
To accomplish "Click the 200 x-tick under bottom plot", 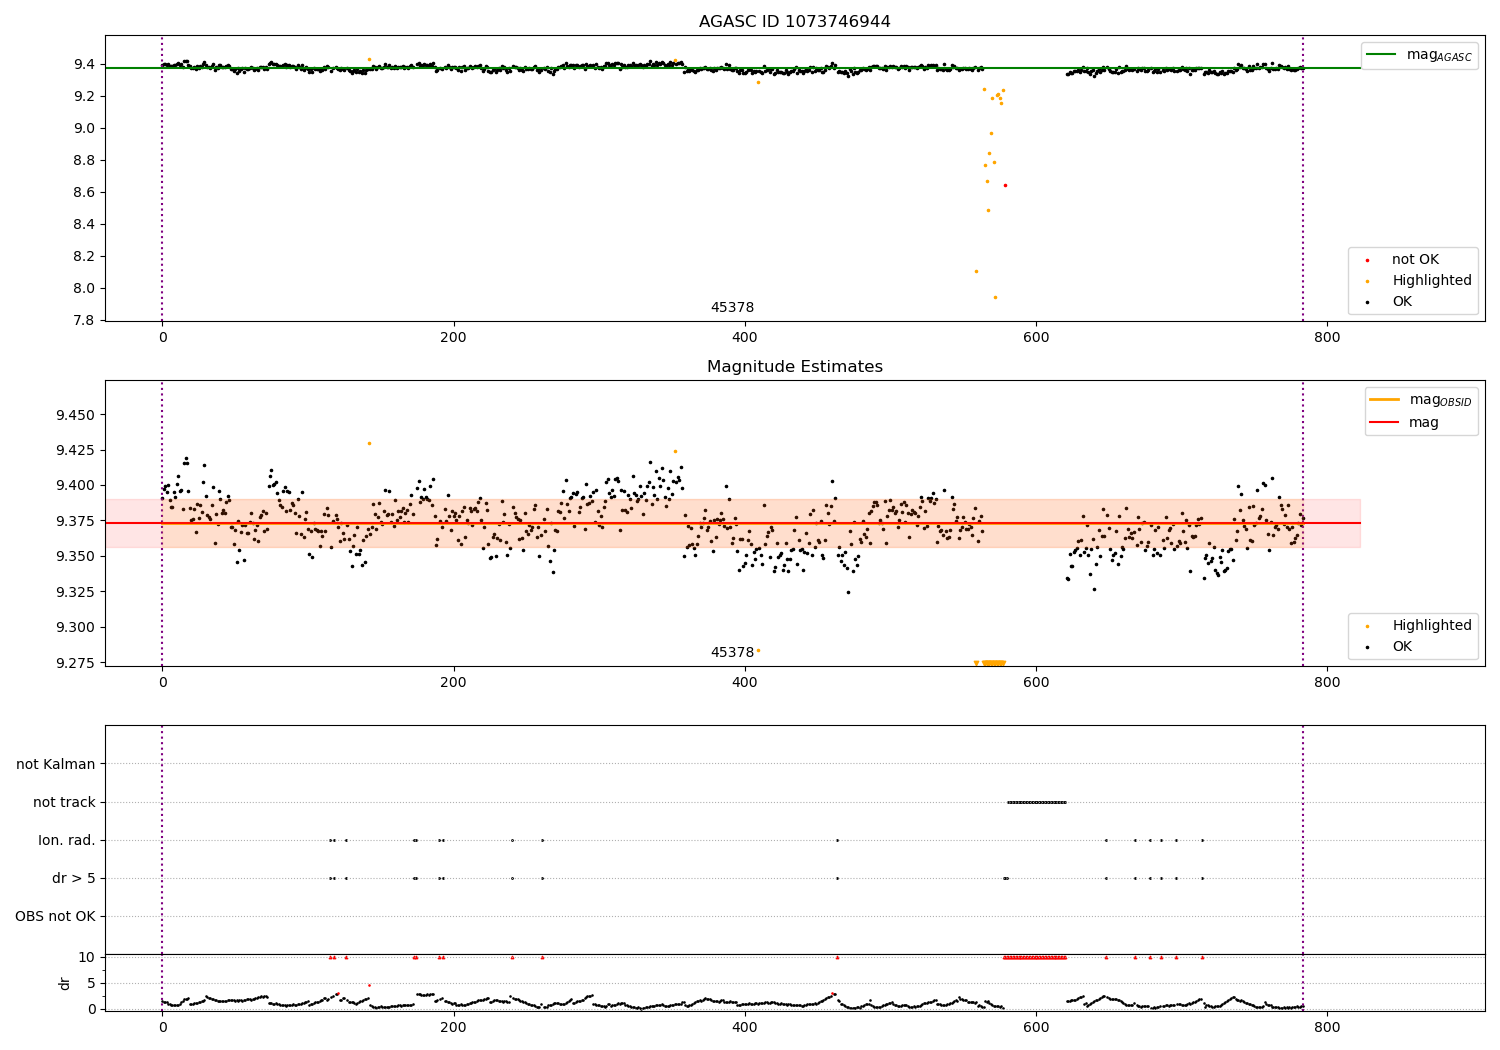I will (453, 1027).
